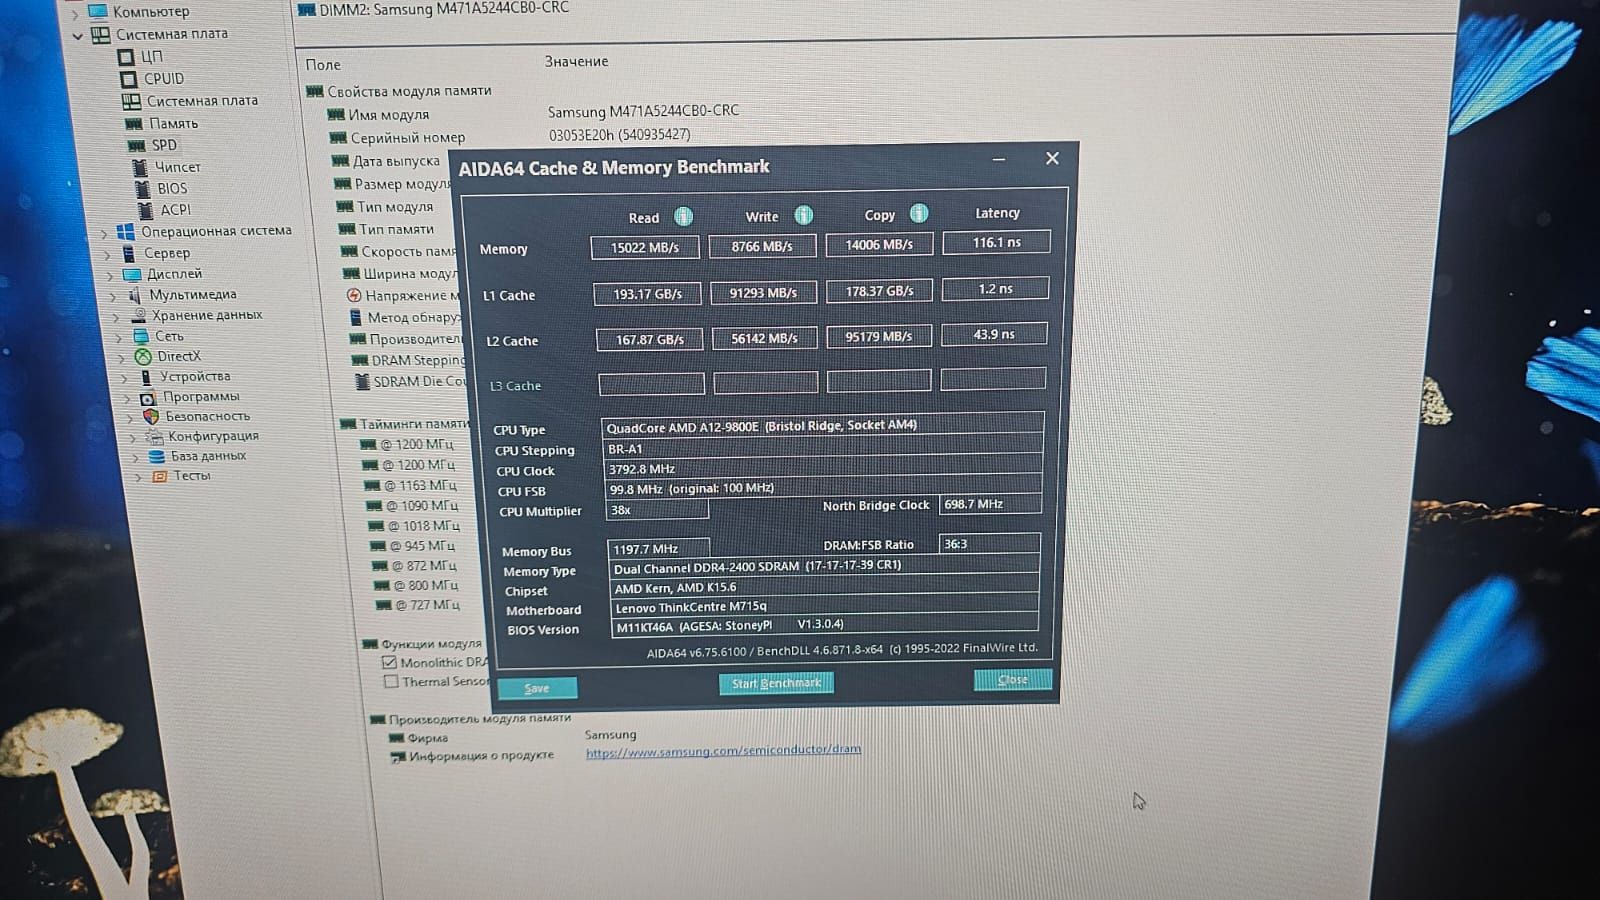This screenshot has height=900, width=1600.
Task: Open the ACPI node icon
Action: [145, 209]
